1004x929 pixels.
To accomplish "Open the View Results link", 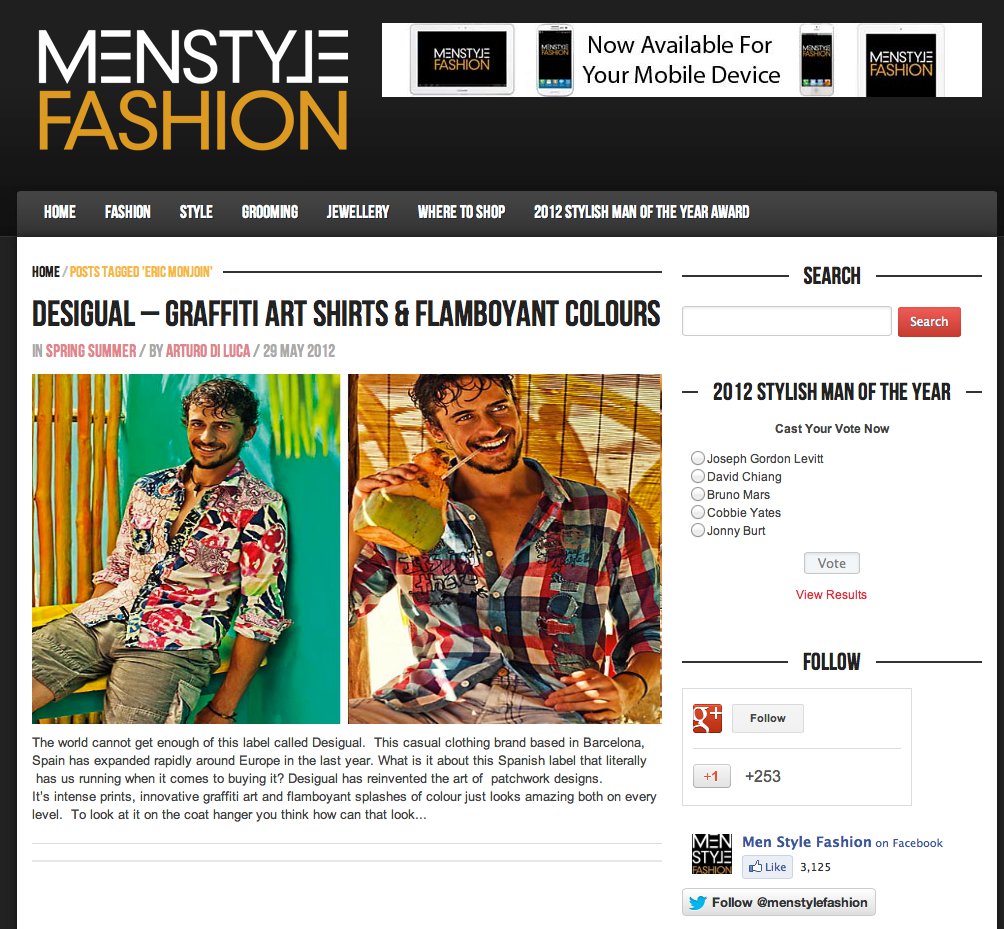I will pos(831,594).
